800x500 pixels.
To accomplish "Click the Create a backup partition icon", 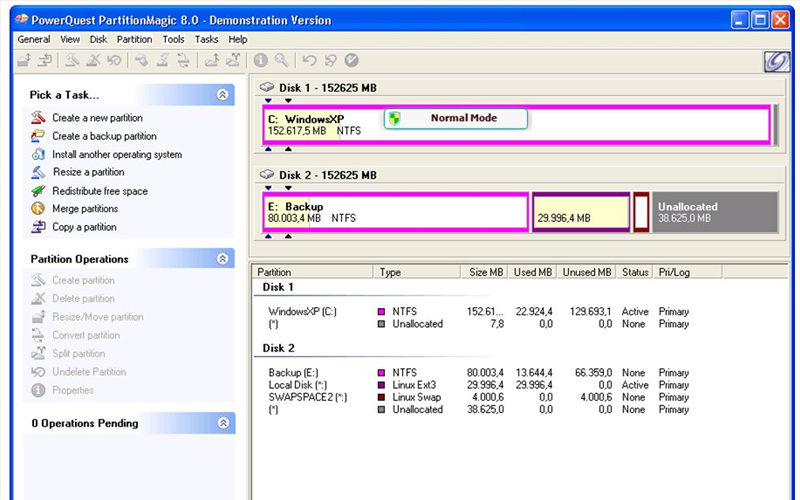I will [38, 136].
